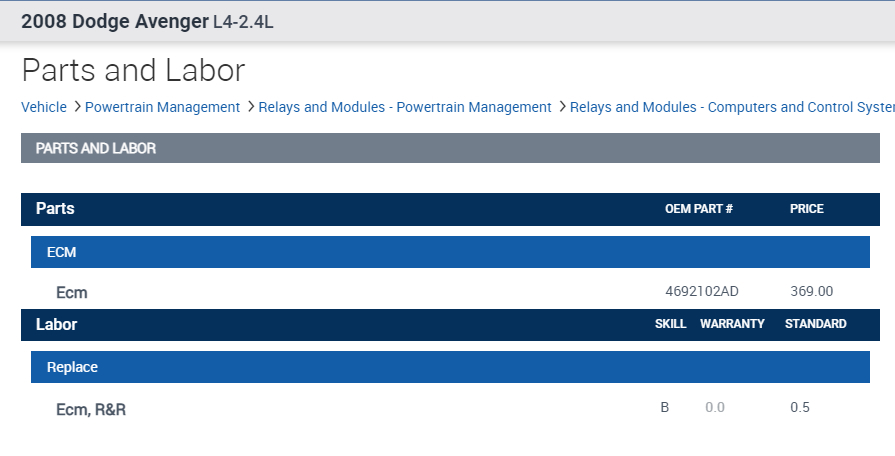This screenshot has height=456, width=895.
Task: Open the Powertrain Management breadcrumb link
Action: click(x=162, y=107)
